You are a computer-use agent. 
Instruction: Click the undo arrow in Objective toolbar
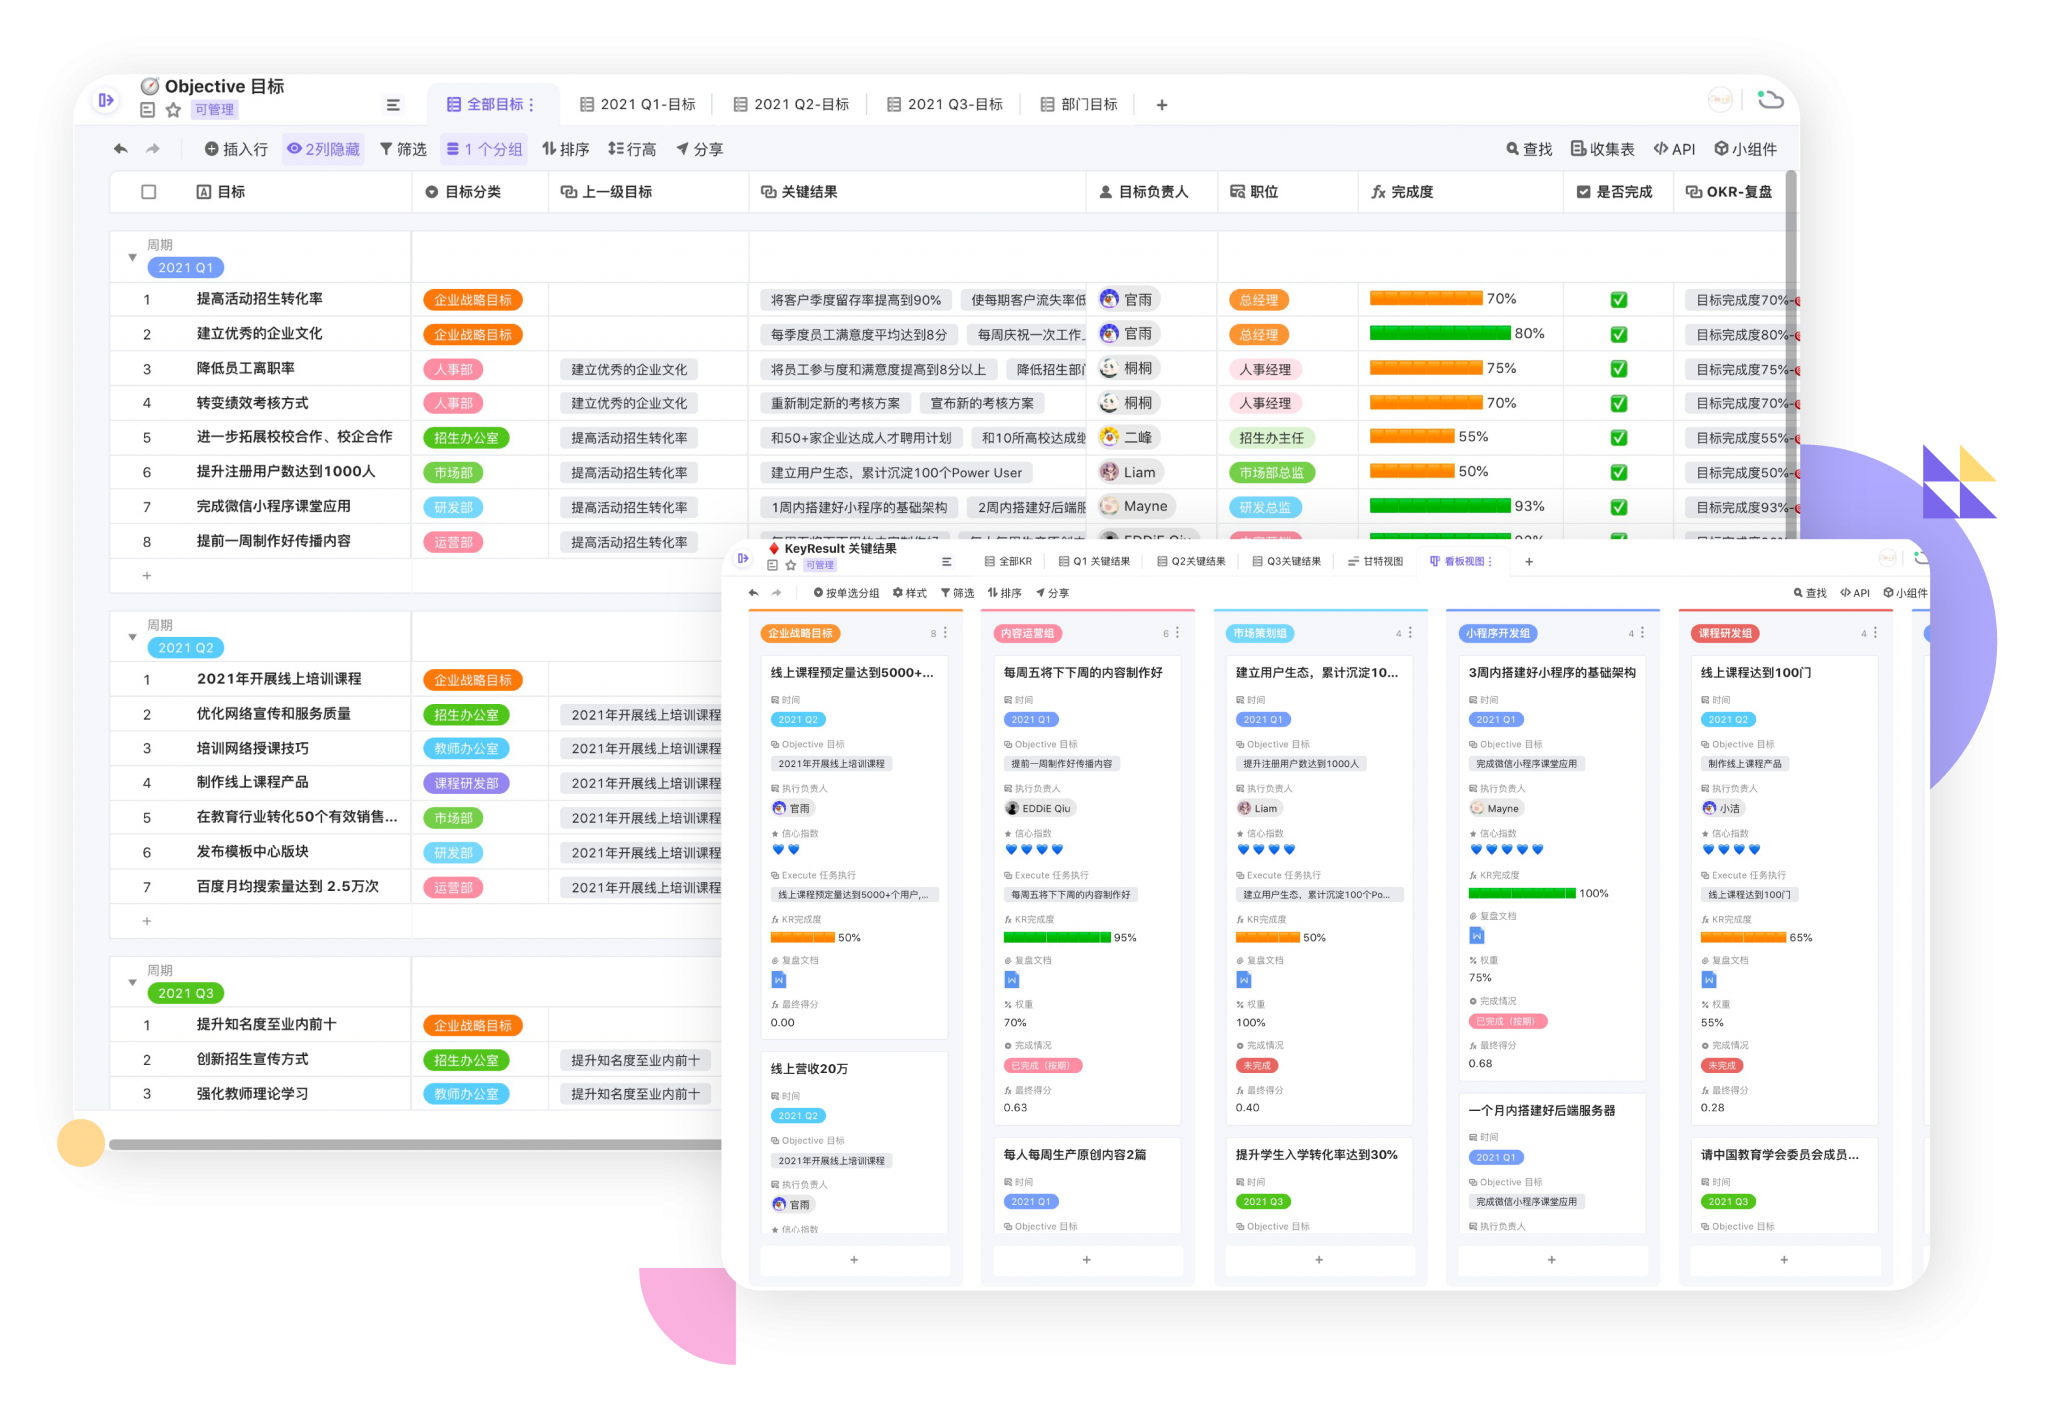coord(121,149)
